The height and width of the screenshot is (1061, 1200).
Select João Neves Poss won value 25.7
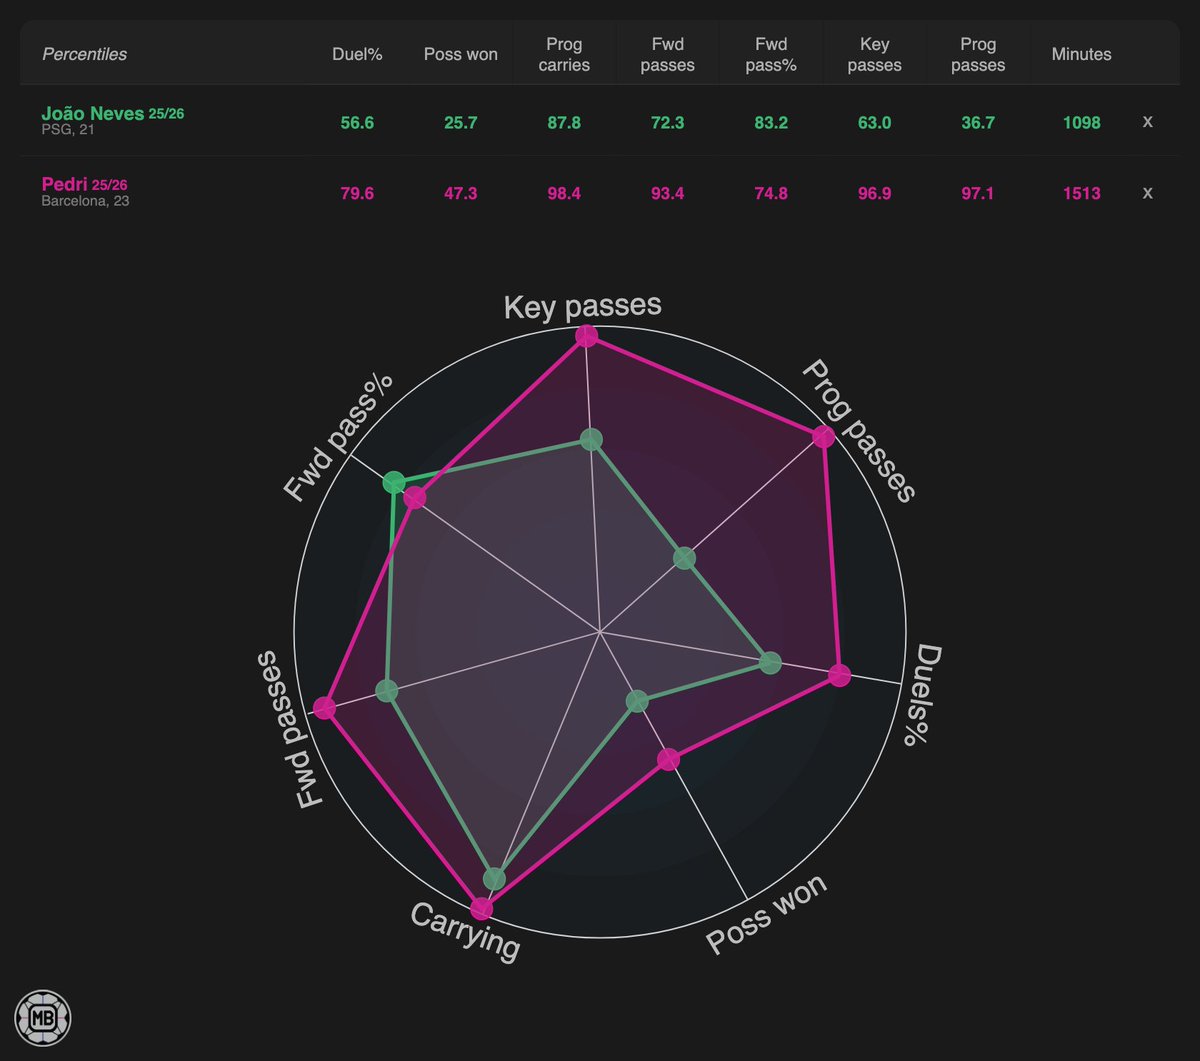[461, 122]
